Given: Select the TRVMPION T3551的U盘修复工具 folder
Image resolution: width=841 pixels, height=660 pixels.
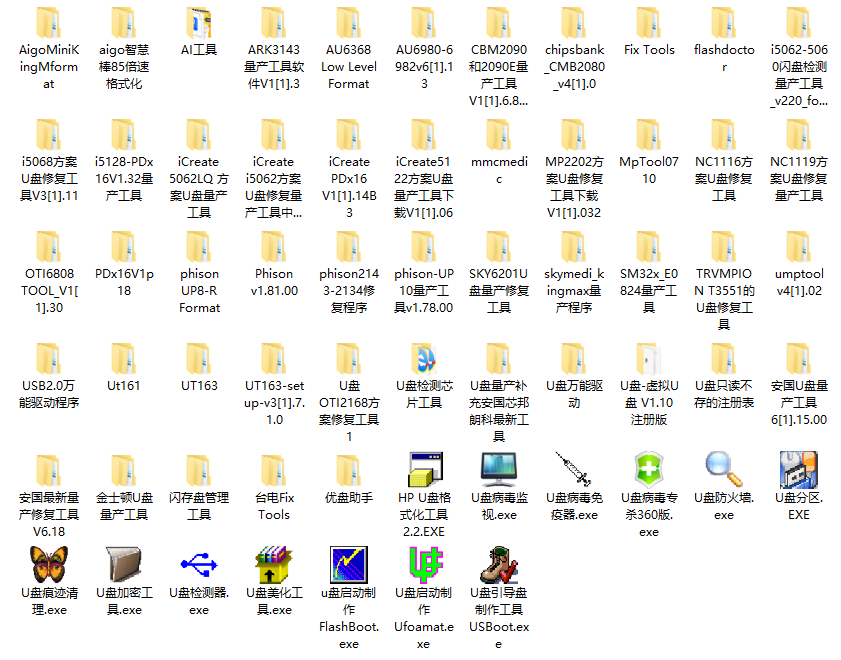Looking at the screenshot, I should (724, 247).
